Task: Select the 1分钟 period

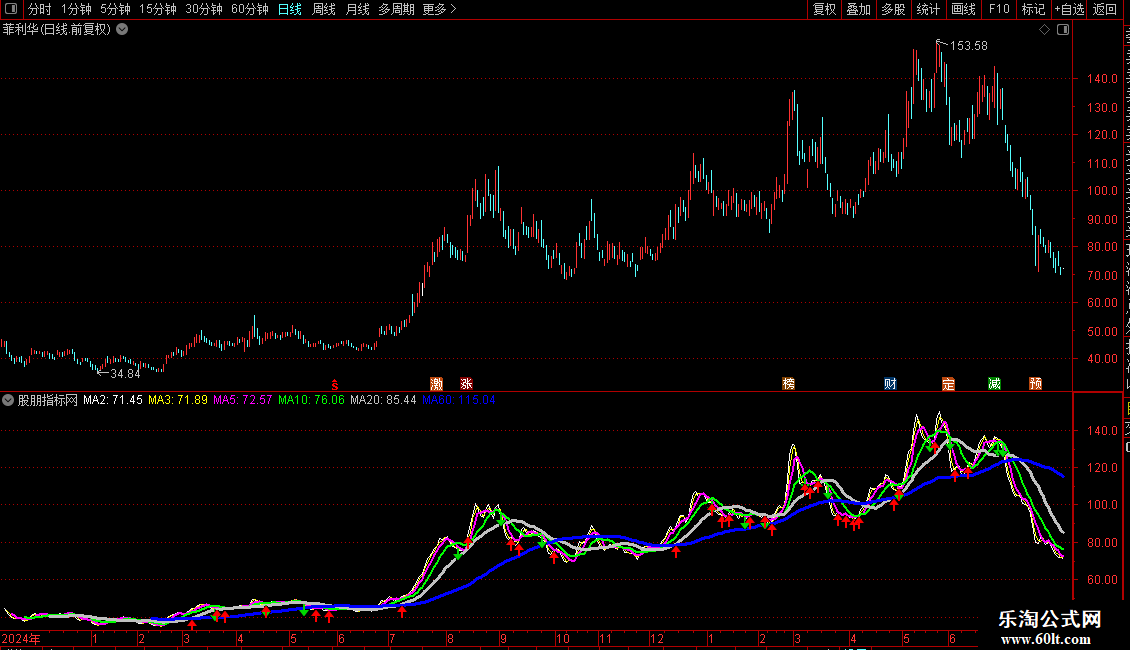Action: point(76,9)
